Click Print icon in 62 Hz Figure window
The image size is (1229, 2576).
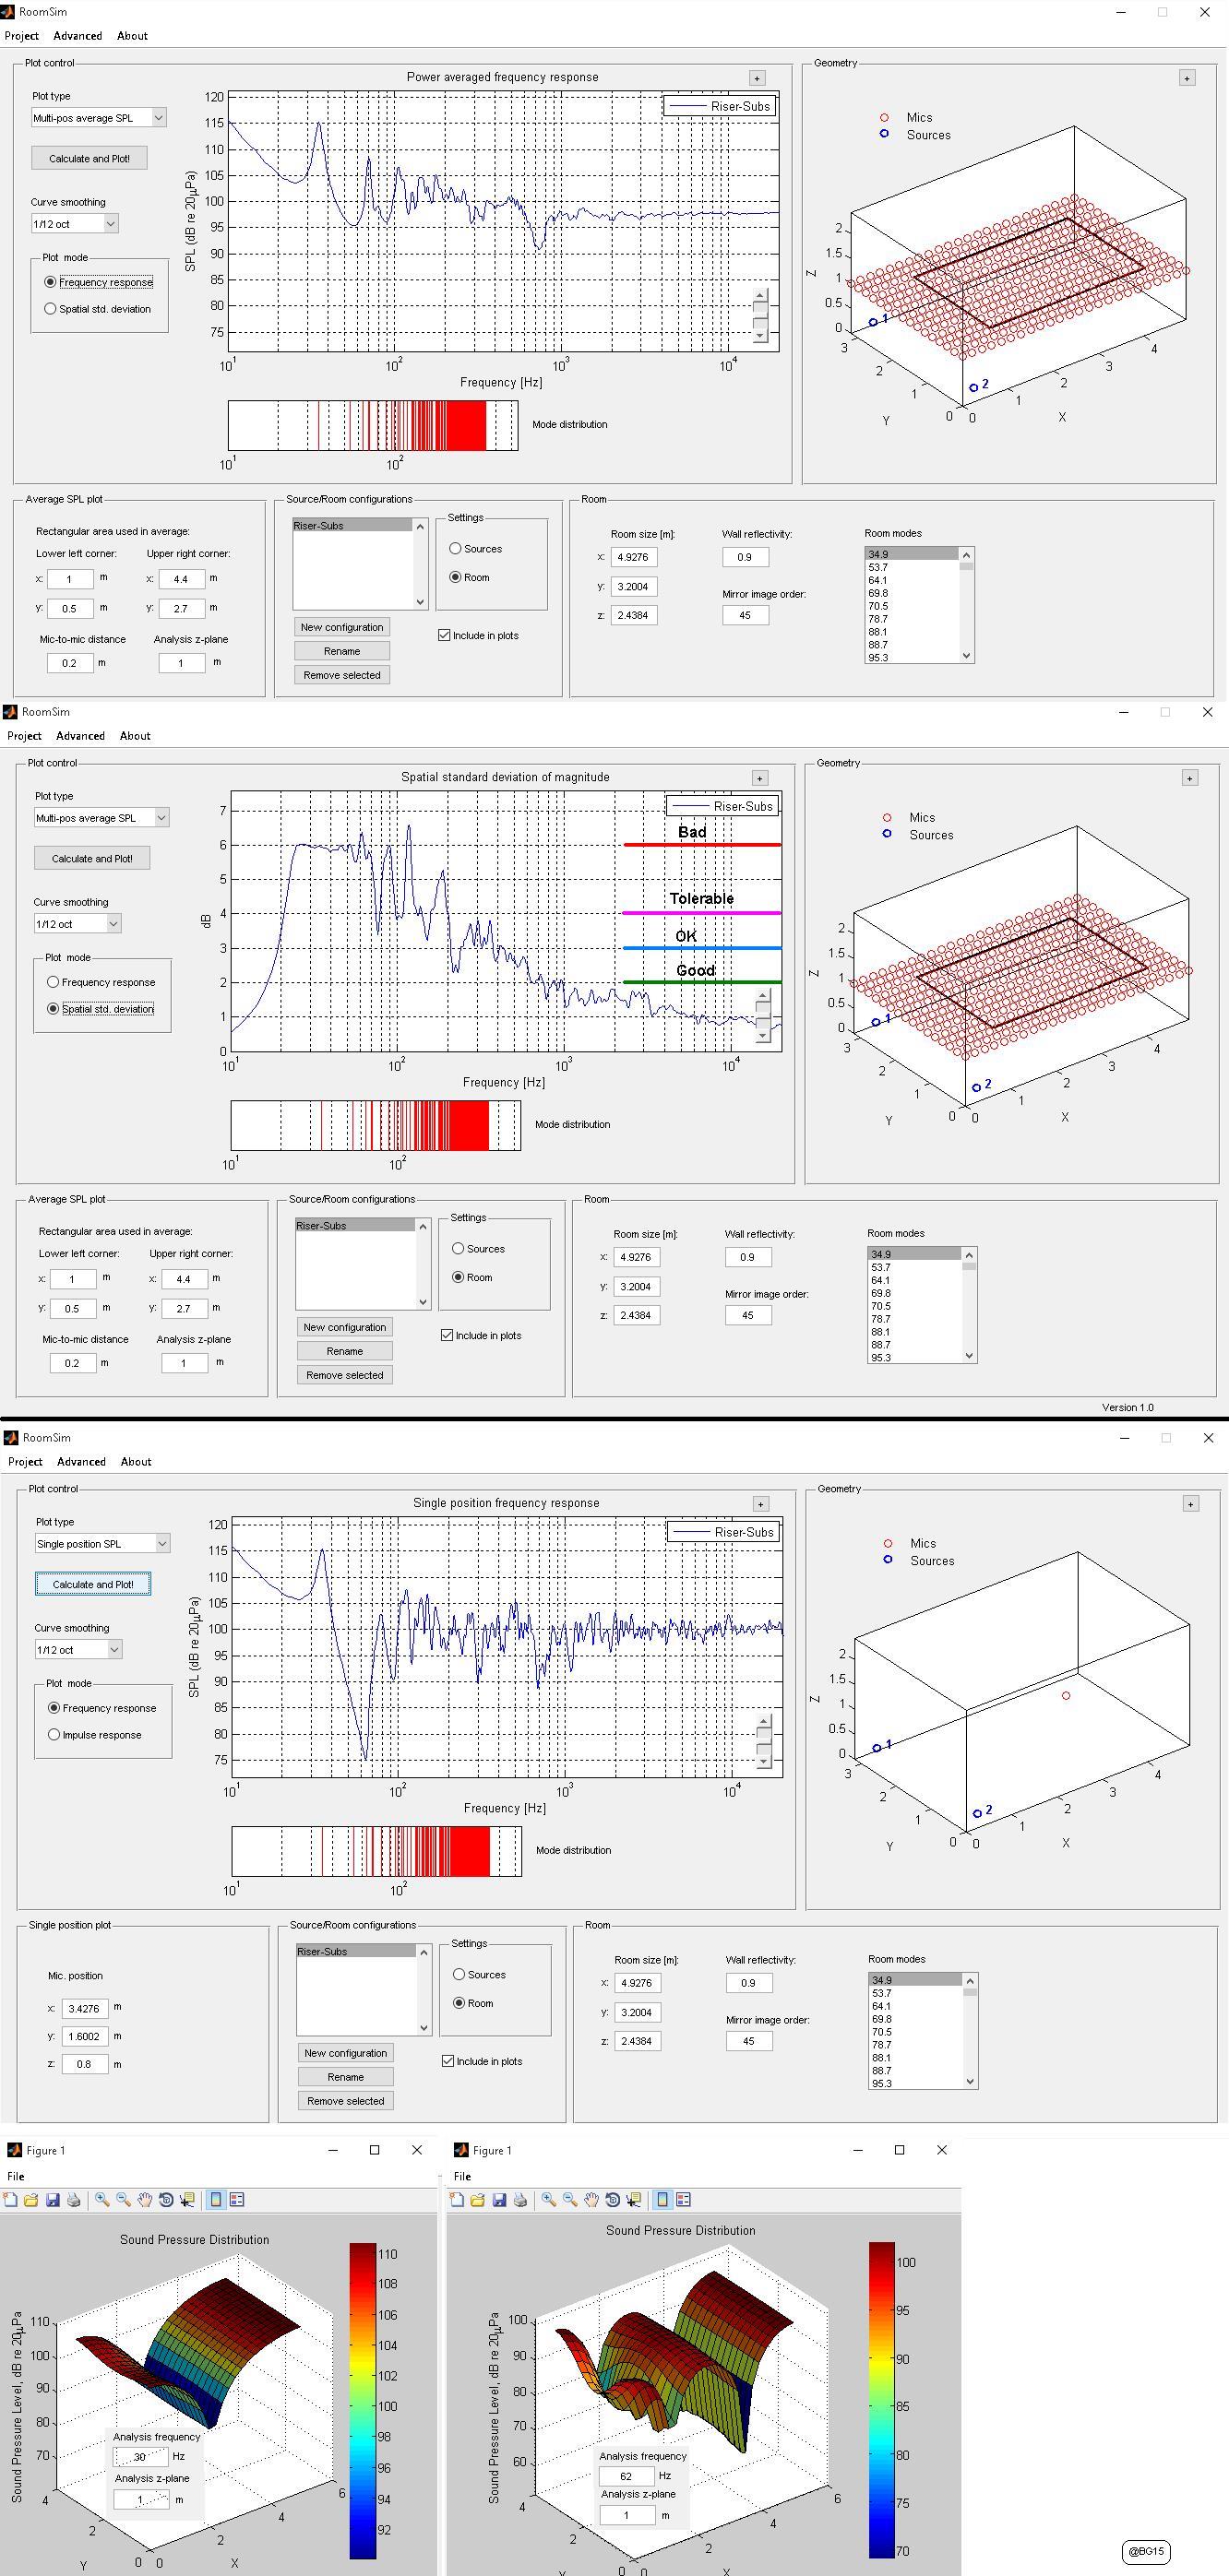point(520,2199)
